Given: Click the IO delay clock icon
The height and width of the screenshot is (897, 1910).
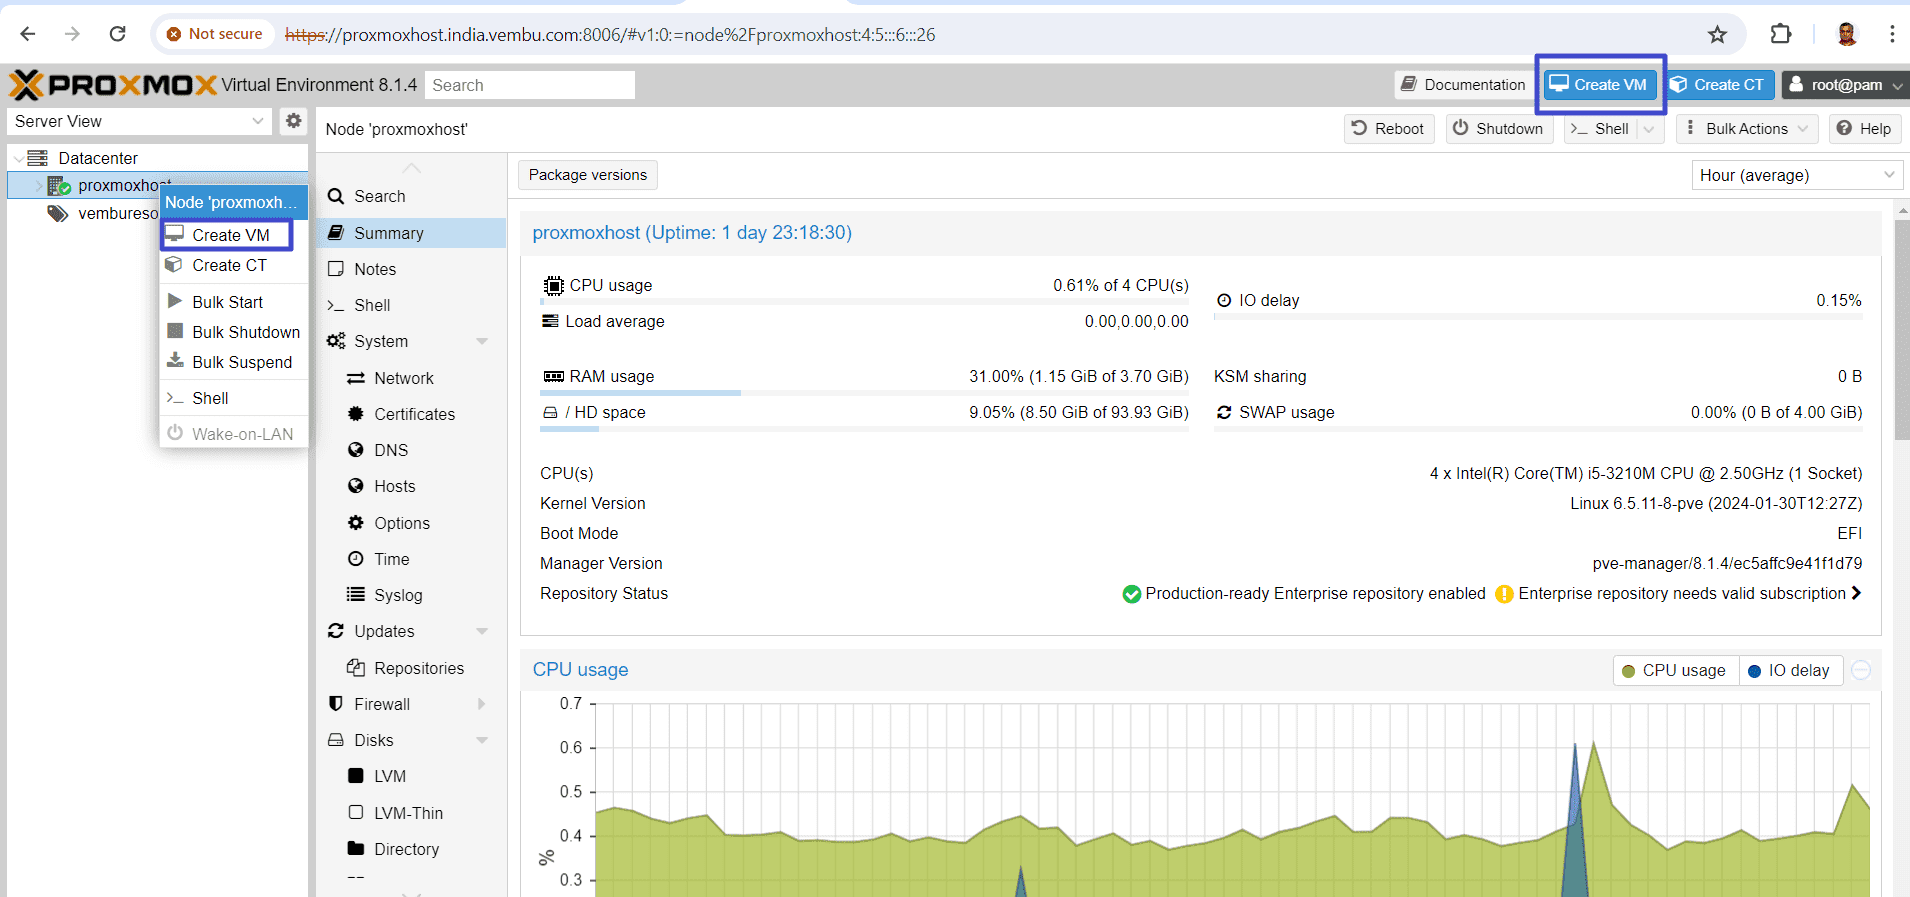Looking at the screenshot, I should click(1224, 300).
